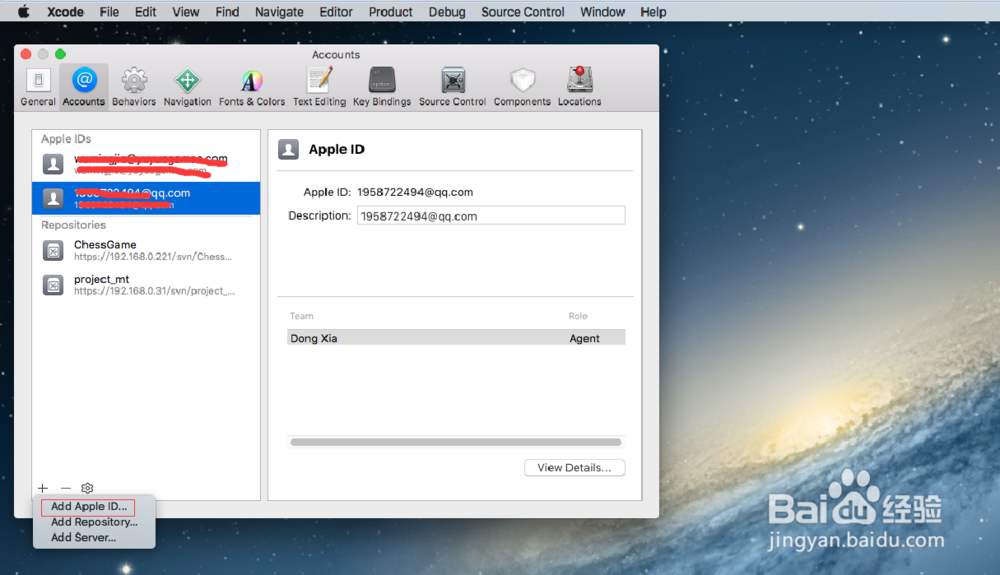Click the Apple ID value 1958722494@qq.com text
Viewport: 1000px width, 575px height.
click(x=415, y=192)
